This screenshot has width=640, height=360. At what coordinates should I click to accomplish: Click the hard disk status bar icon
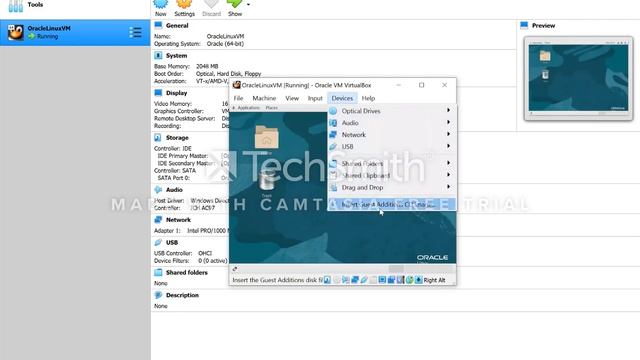(x=327, y=280)
